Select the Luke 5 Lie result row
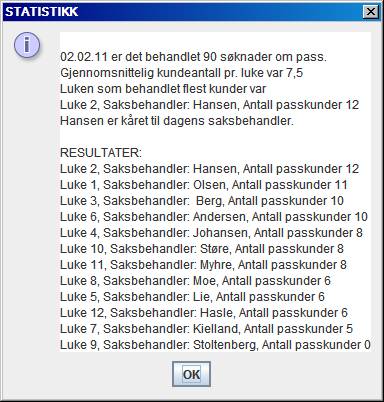 pyautogui.click(x=192, y=297)
